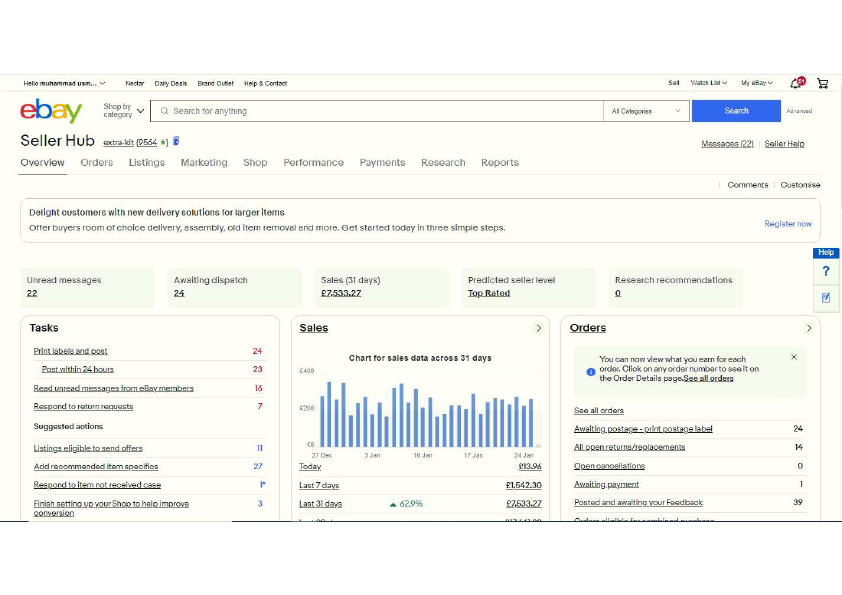Open Add recommended item specifics
Viewport: 842px width, 595px height.
click(96, 467)
